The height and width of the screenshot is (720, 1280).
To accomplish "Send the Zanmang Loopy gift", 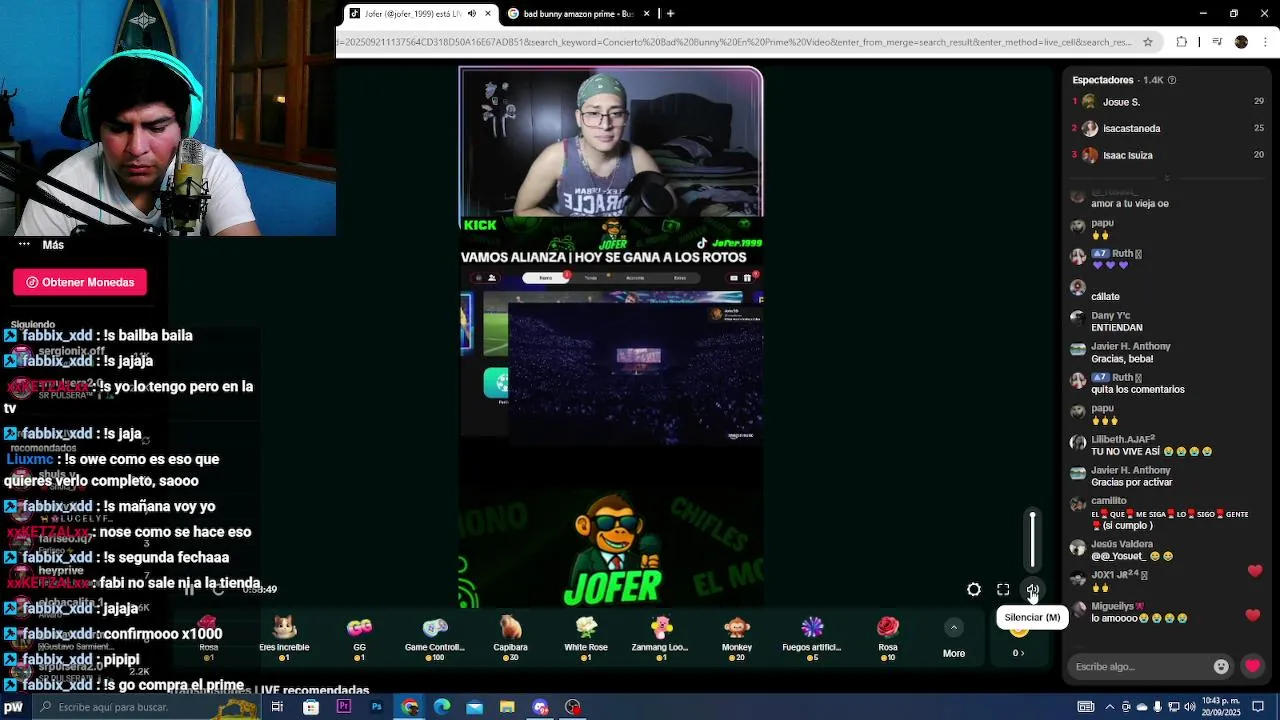I will 660,638.
